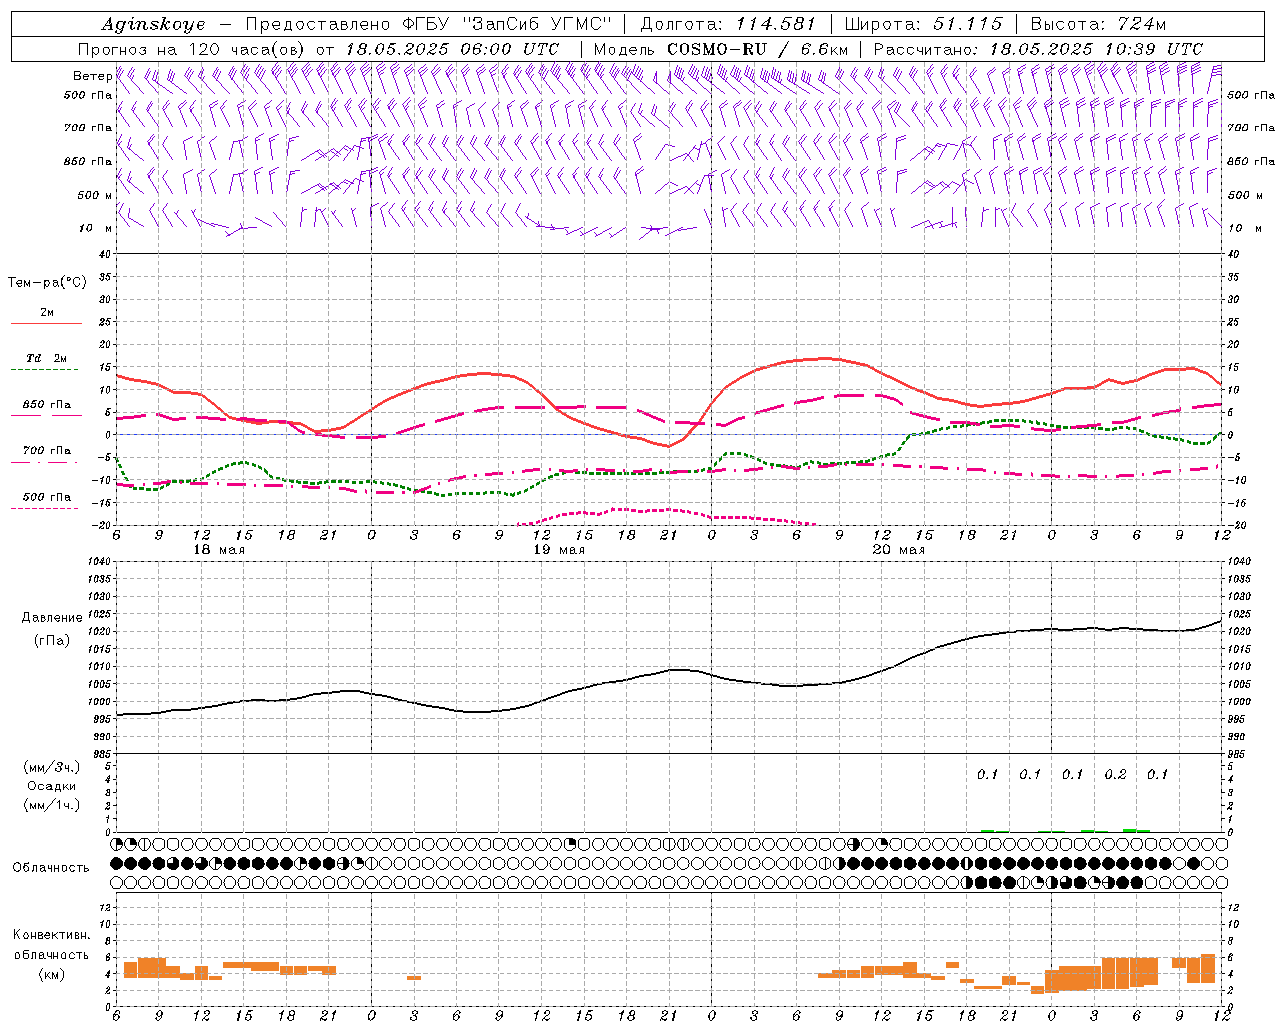
Task: Click the '19 мая' date label
Action: (x=559, y=550)
